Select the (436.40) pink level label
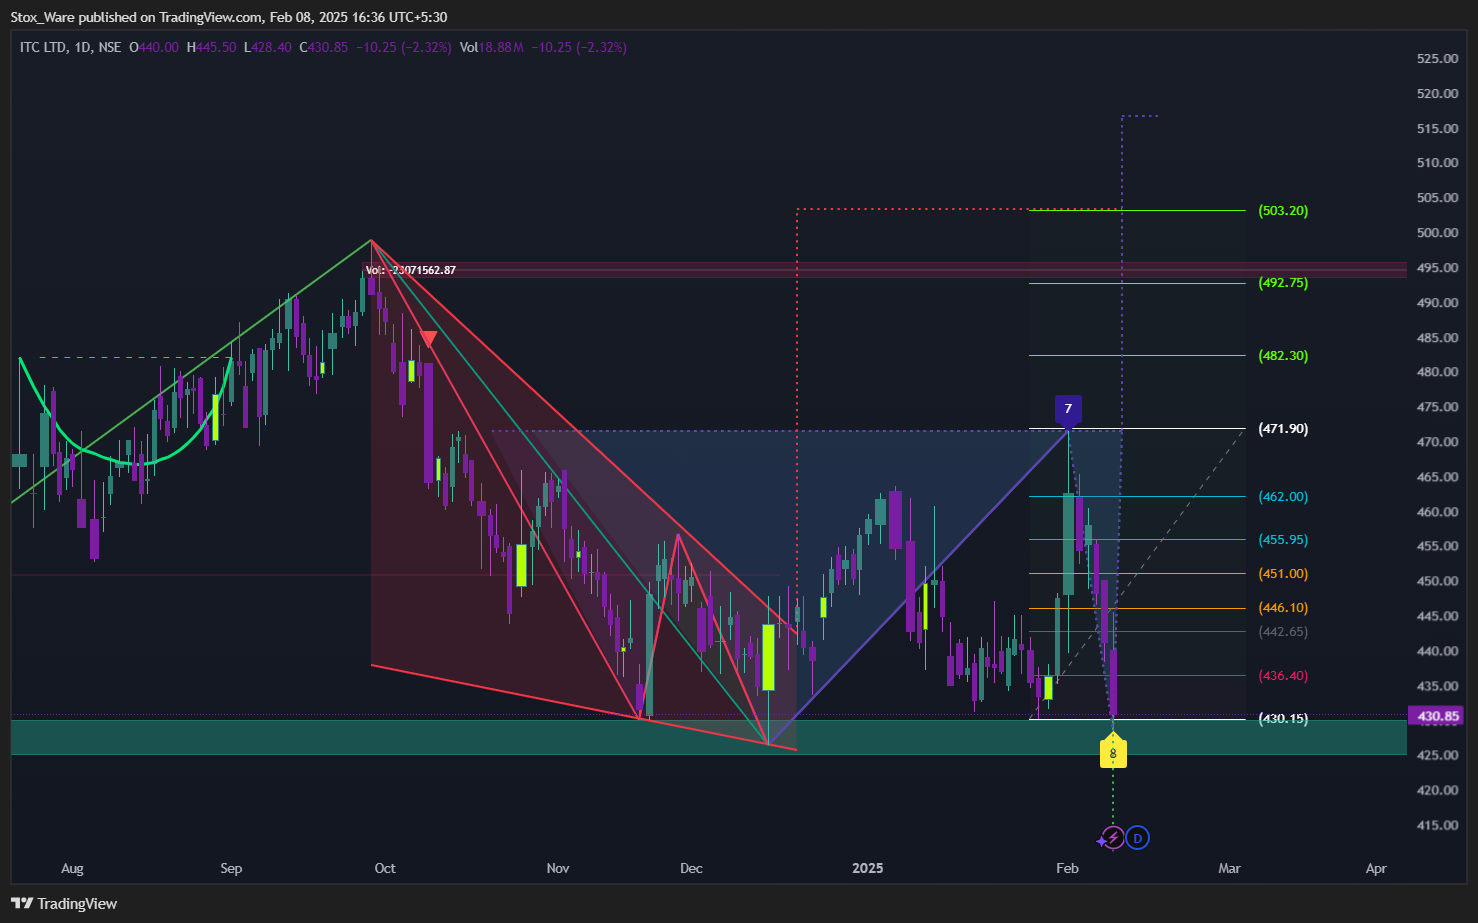Image resolution: width=1478 pixels, height=923 pixels. coord(1283,676)
